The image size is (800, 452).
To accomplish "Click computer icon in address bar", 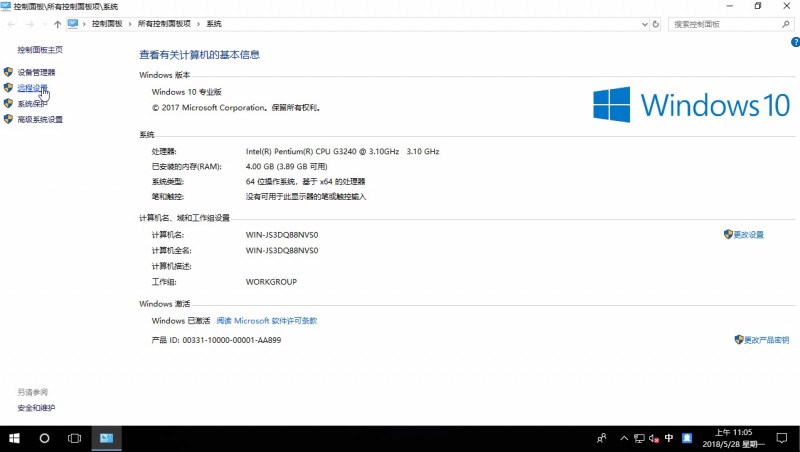I will point(72,23).
